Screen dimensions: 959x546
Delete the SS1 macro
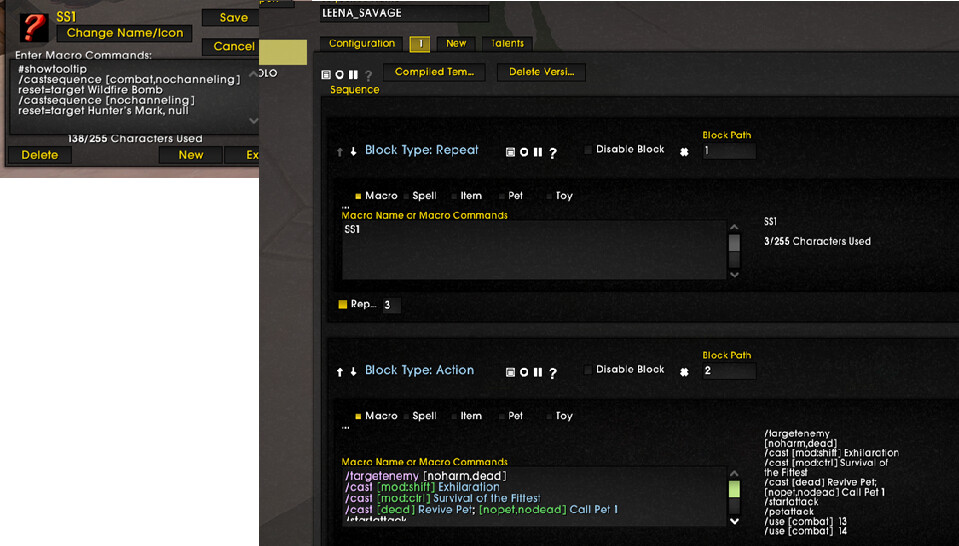coord(40,155)
